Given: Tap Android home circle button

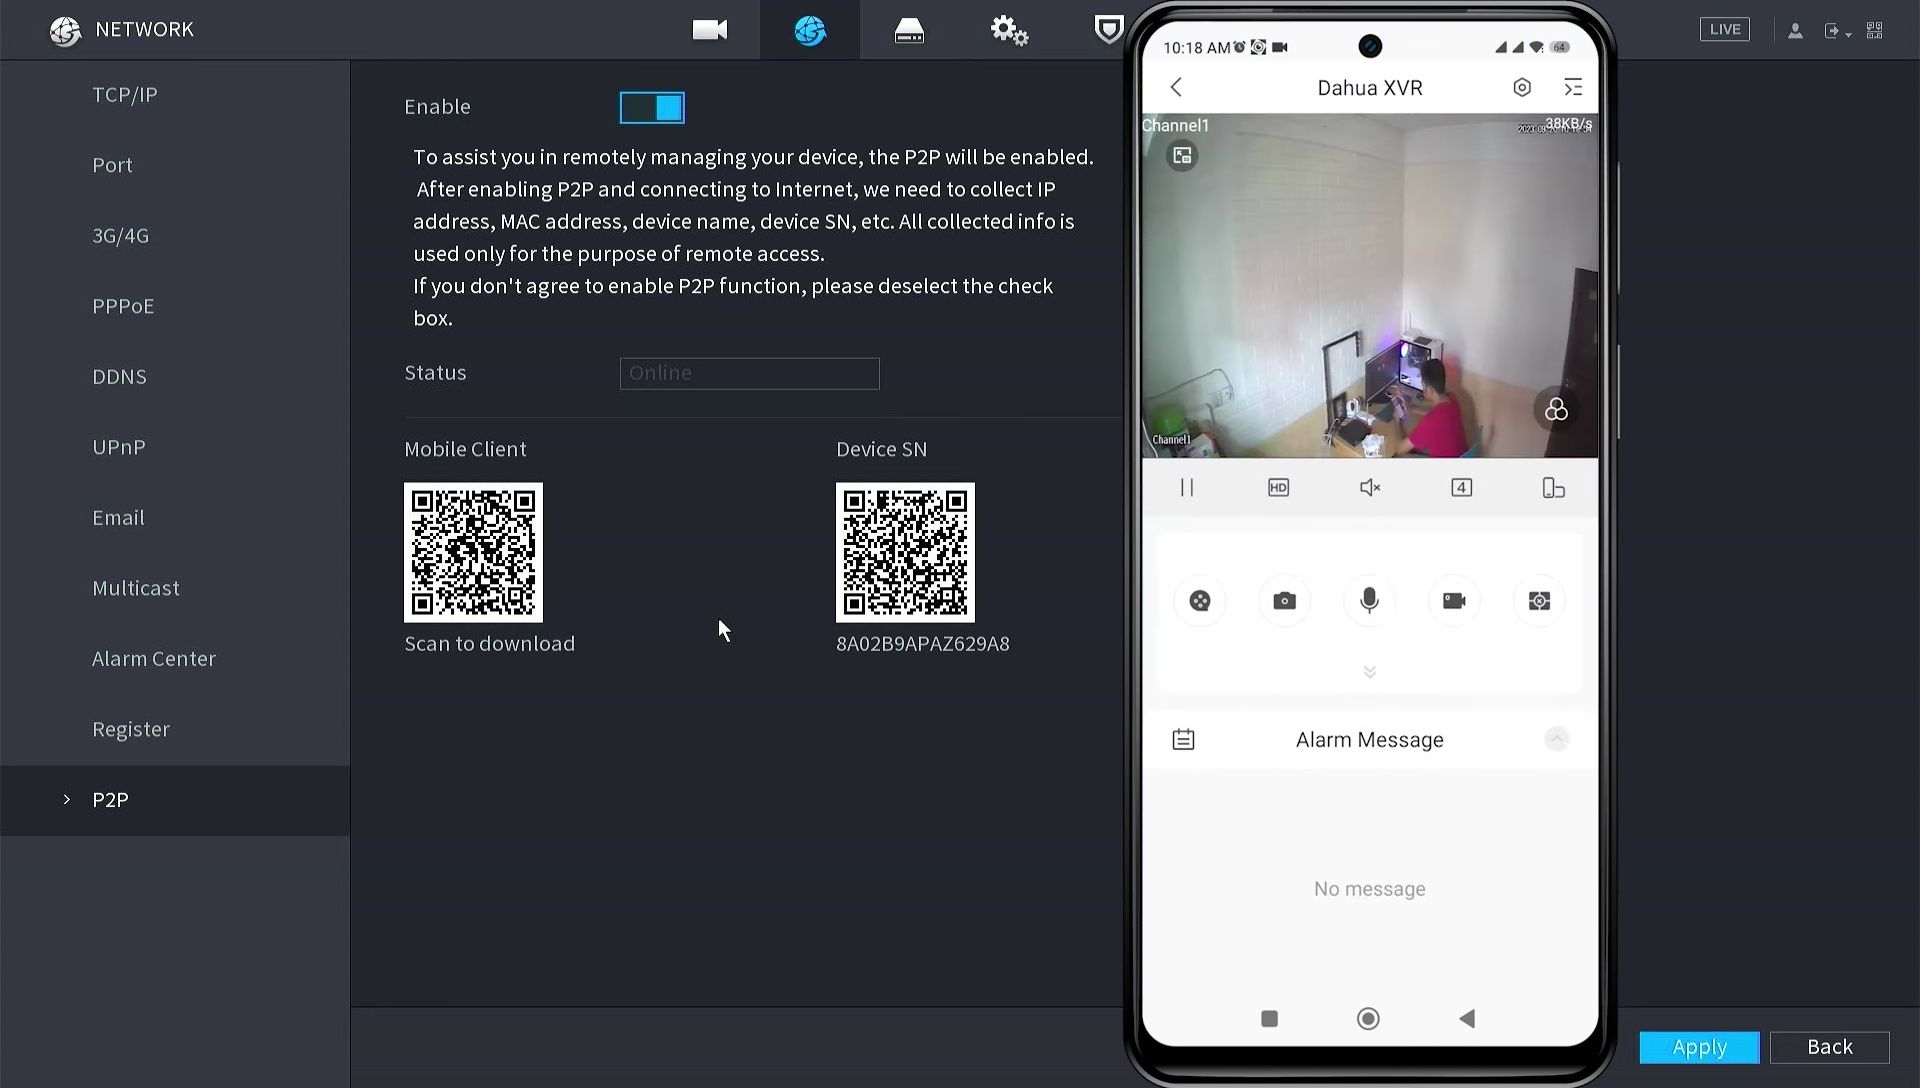Looking at the screenshot, I should tap(1368, 1019).
